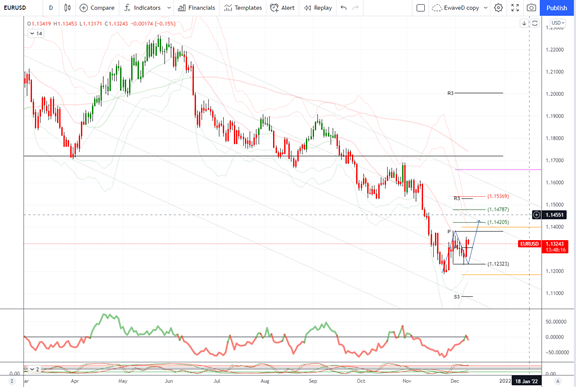Click the Dec label on the time axis
The image size is (576, 387).
(x=455, y=381)
